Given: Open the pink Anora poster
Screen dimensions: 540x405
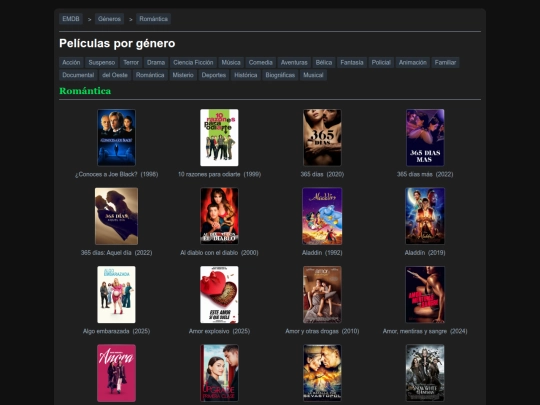Looking at the screenshot, I should (116, 373).
